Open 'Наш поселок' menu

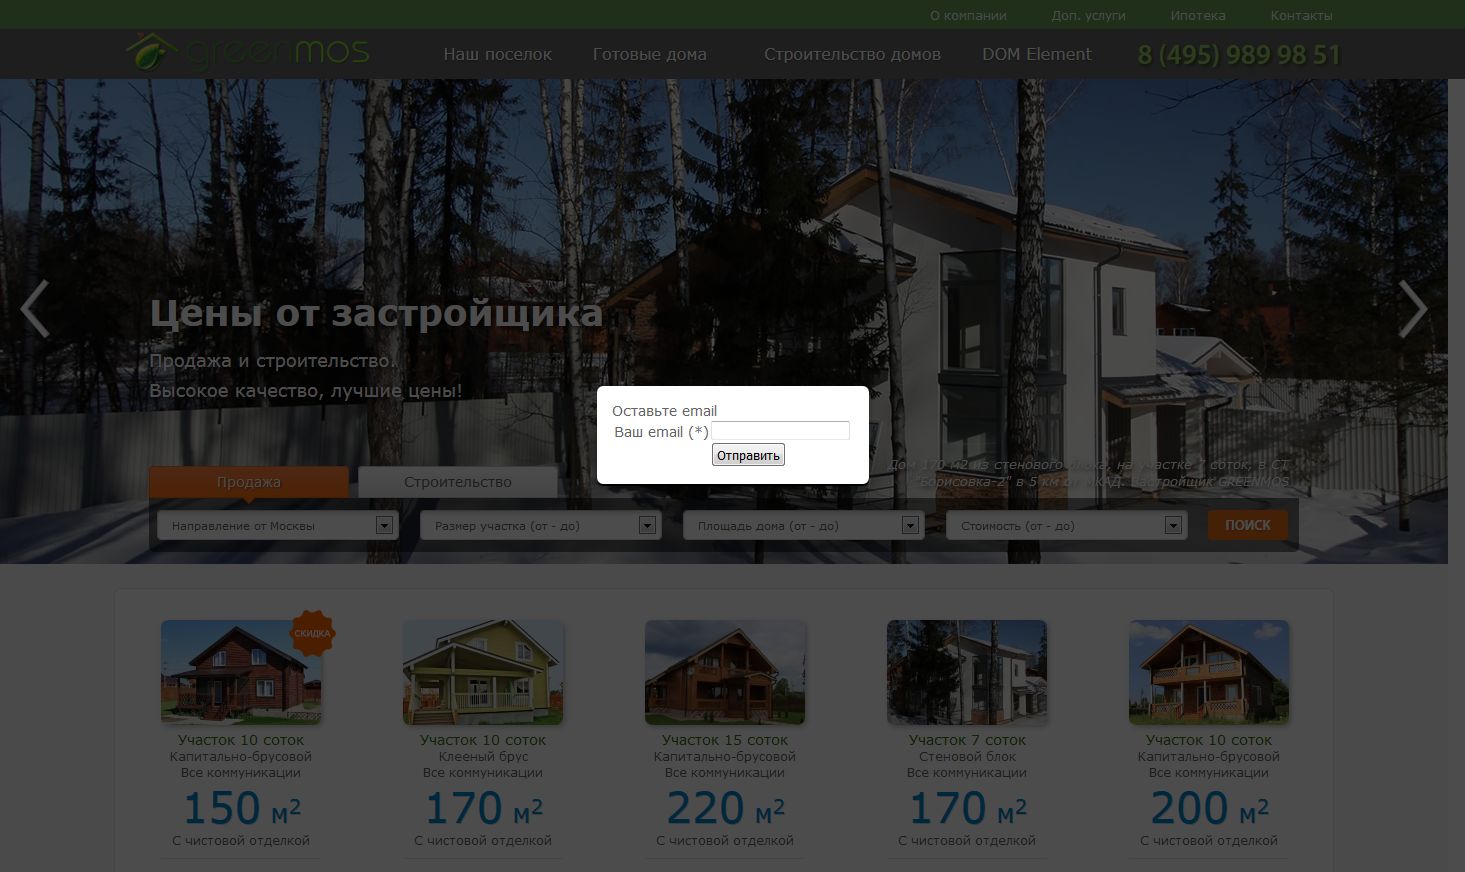pyautogui.click(x=497, y=54)
